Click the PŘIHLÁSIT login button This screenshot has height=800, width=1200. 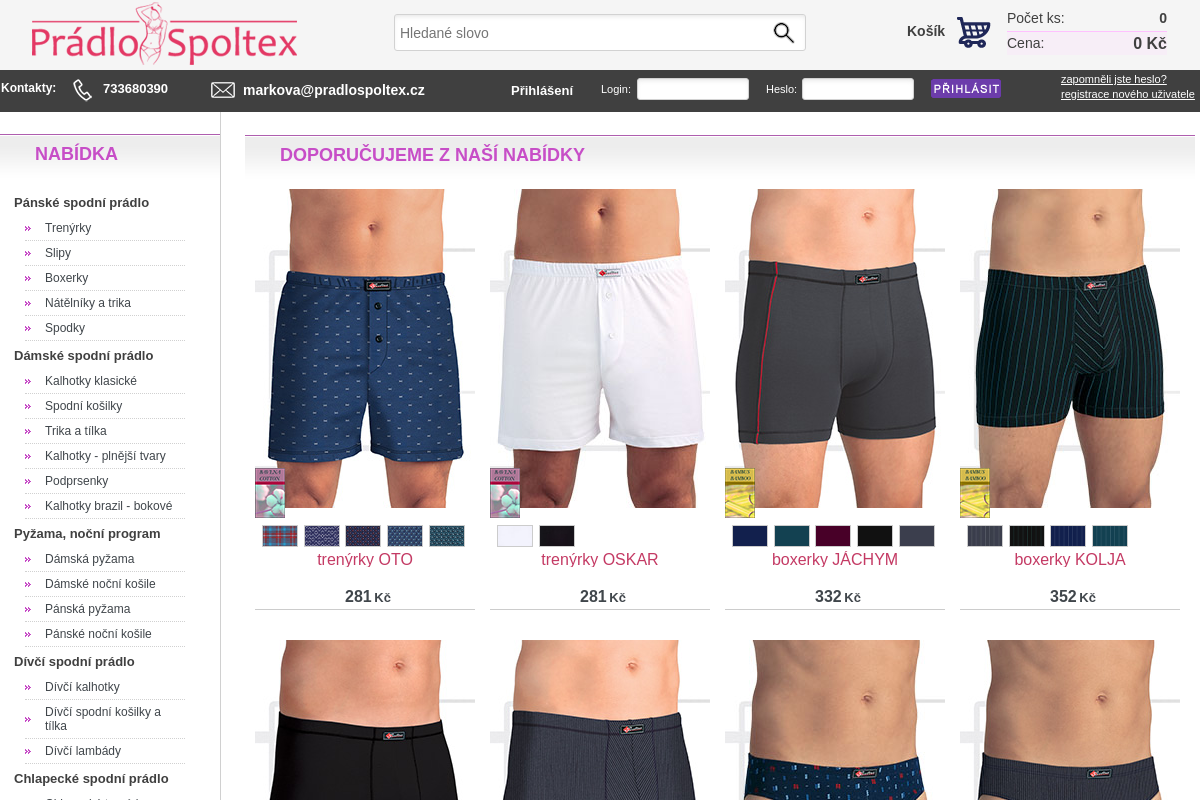(966, 89)
